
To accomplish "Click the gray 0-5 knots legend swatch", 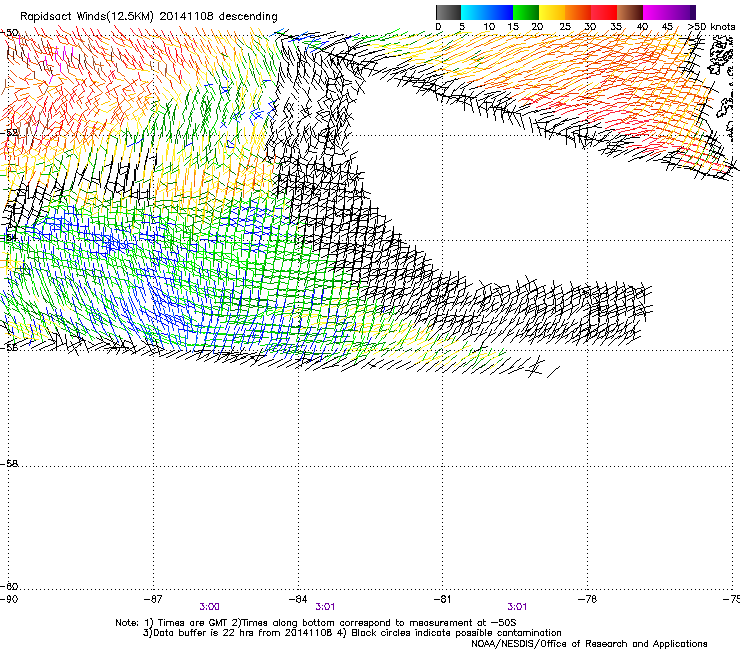I will pos(448,12).
